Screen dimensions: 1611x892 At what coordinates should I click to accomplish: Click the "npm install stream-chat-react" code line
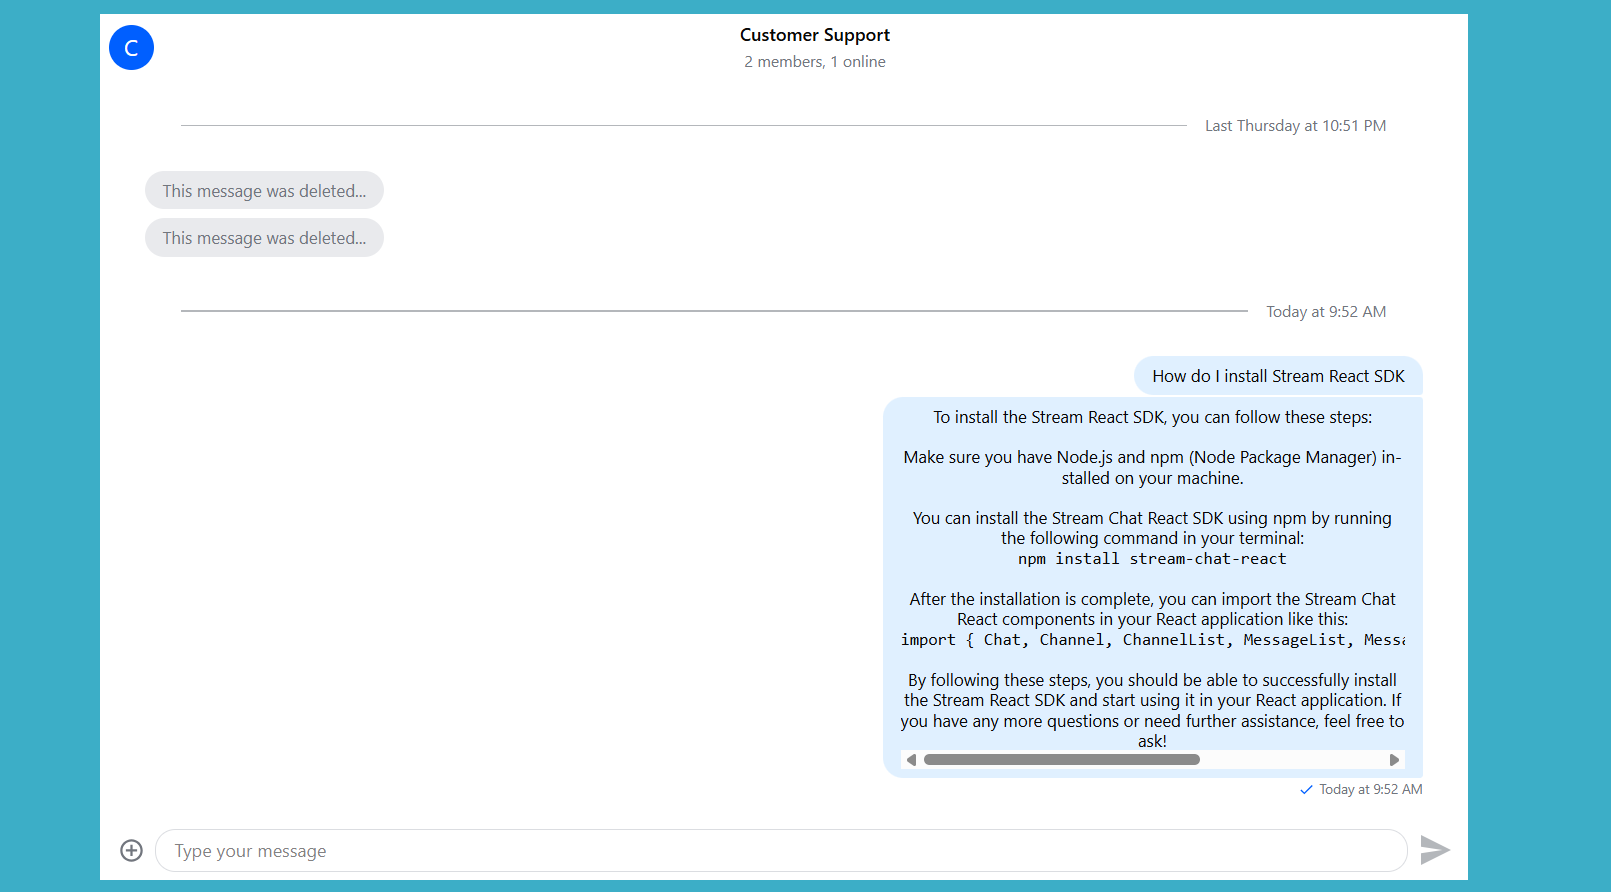click(1152, 559)
